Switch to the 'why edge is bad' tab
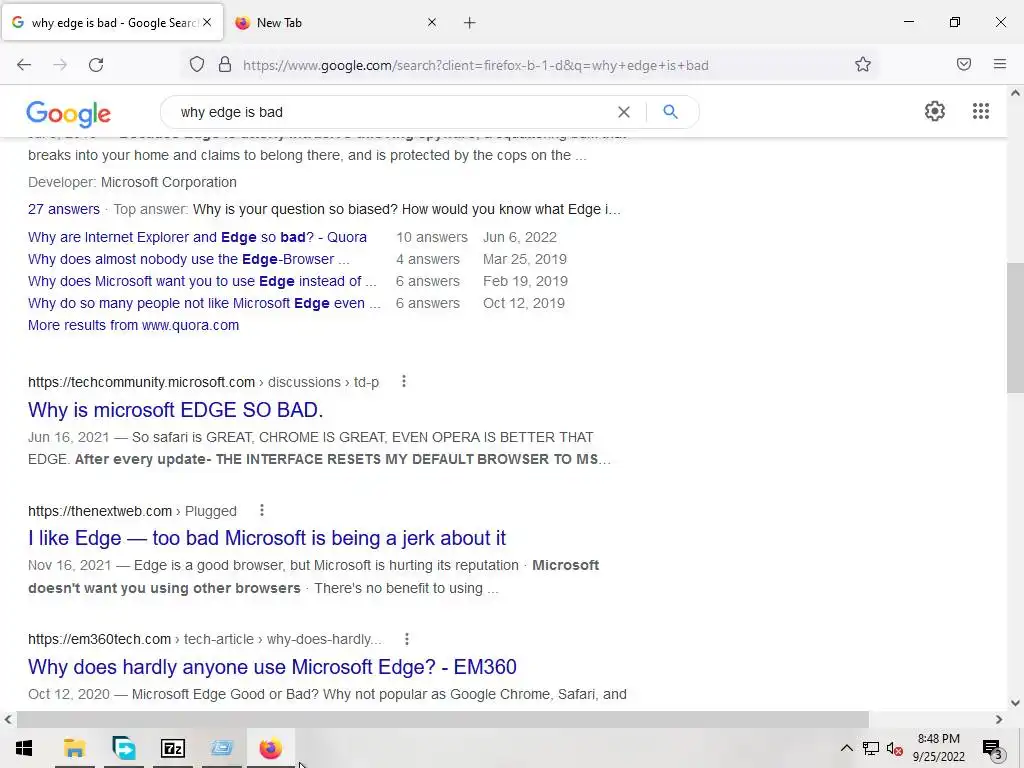This screenshot has height=768, width=1024. coord(112,23)
